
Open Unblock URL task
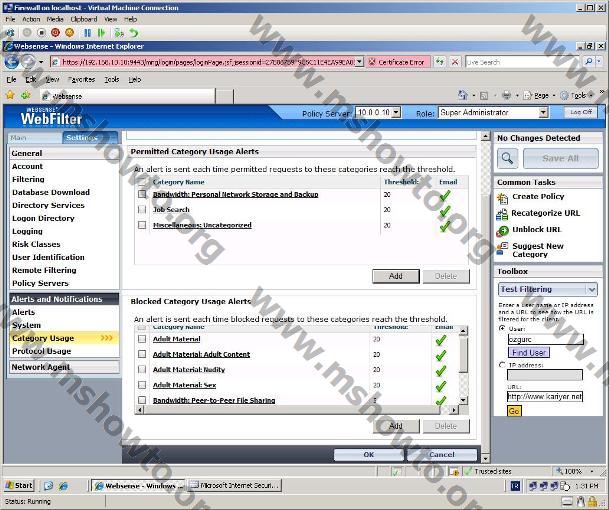(536, 230)
